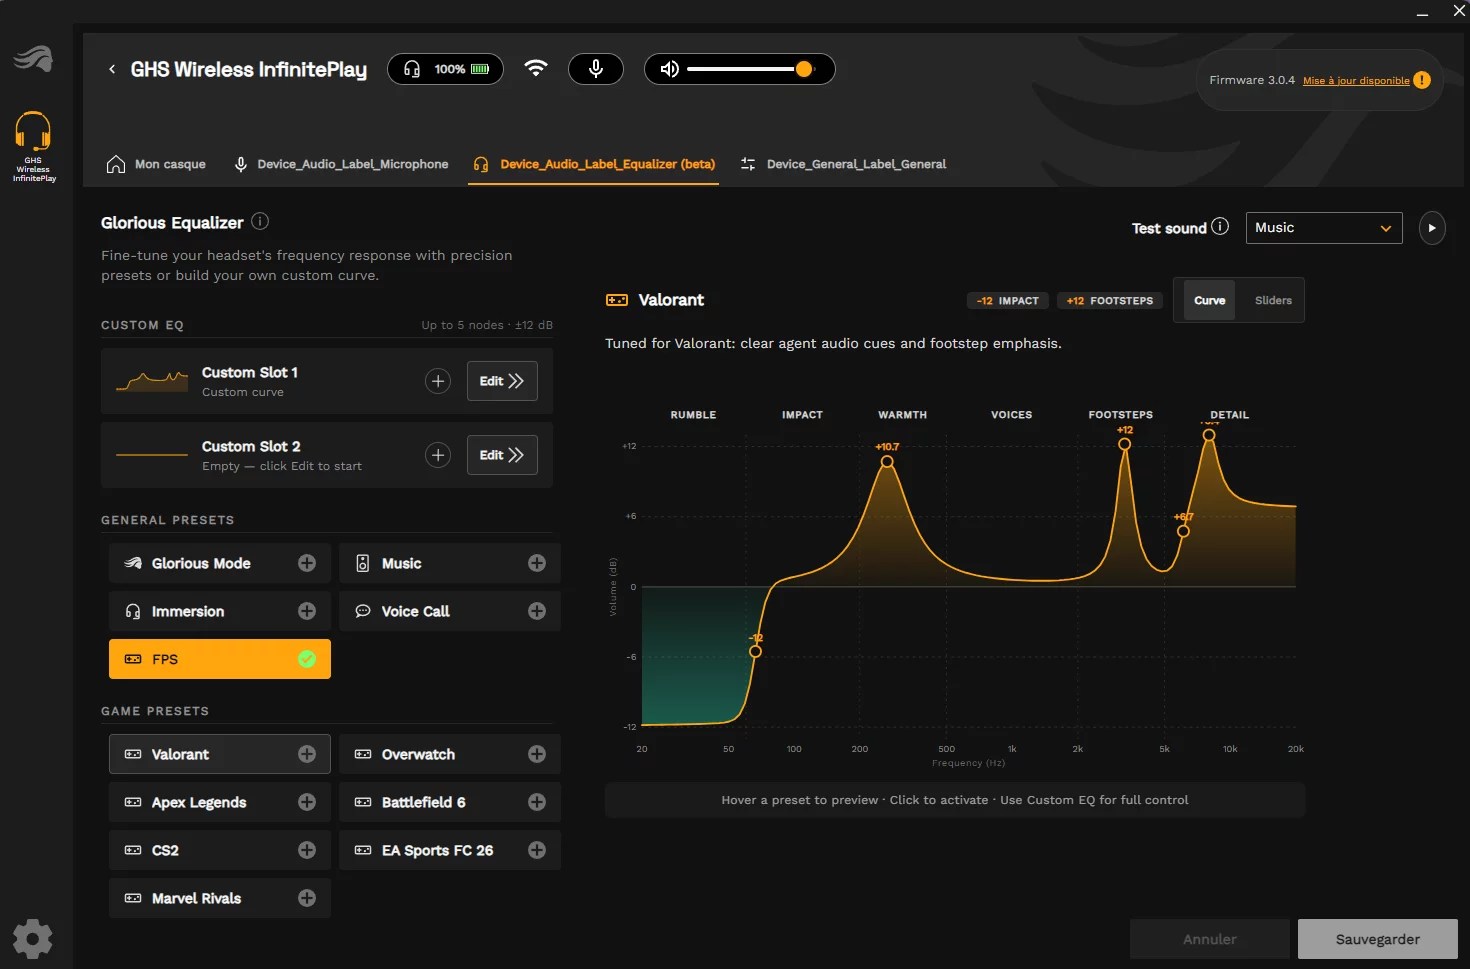
Task: Switch the EQ view to Sliders
Action: click(1273, 300)
